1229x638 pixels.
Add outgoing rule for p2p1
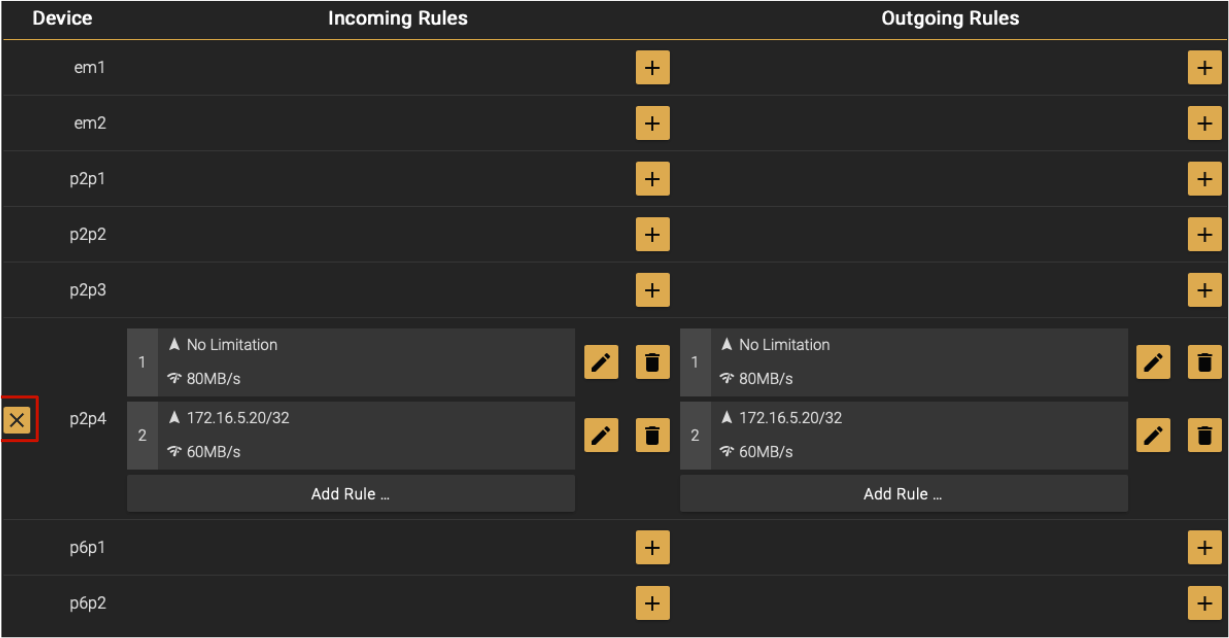coord(1204,179)
